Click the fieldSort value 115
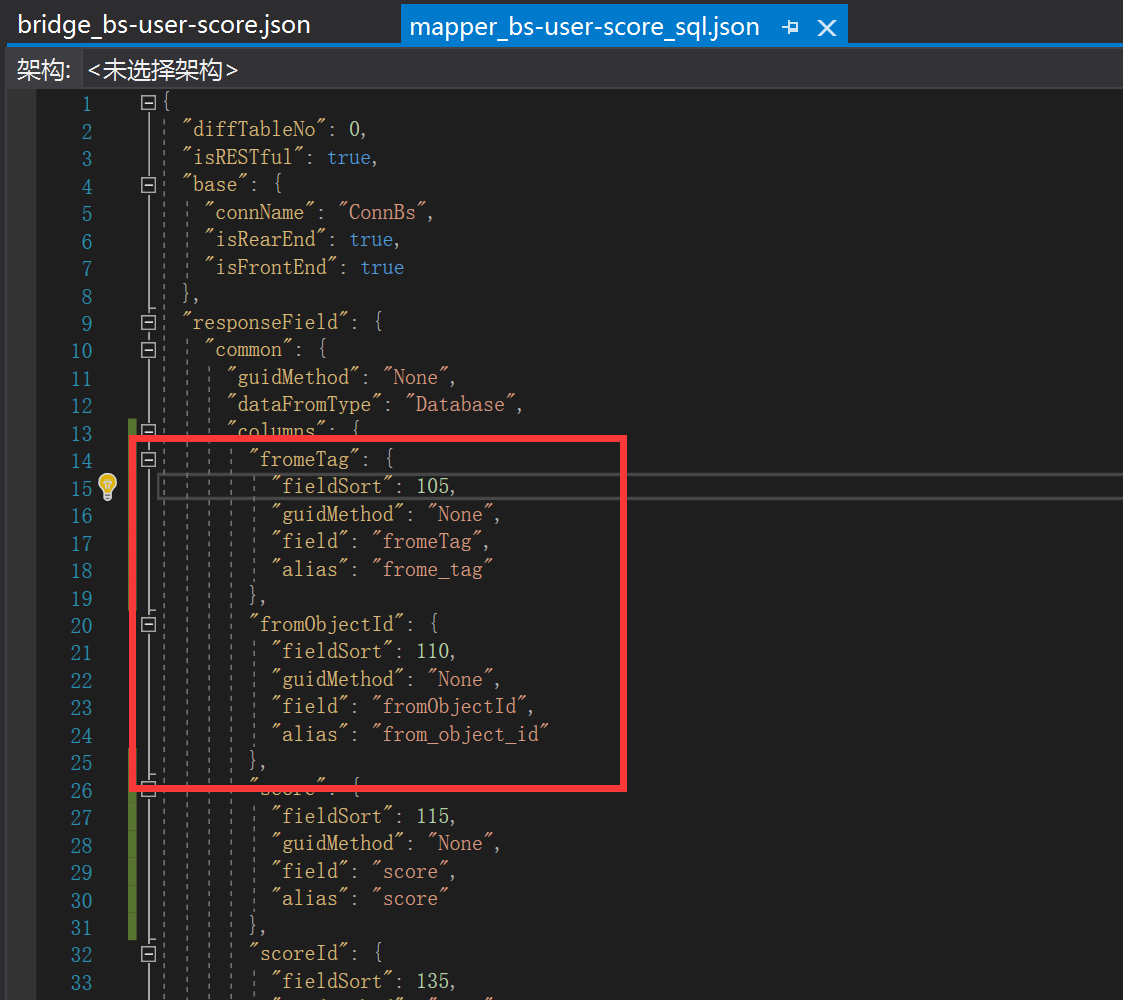 [433, 816]
